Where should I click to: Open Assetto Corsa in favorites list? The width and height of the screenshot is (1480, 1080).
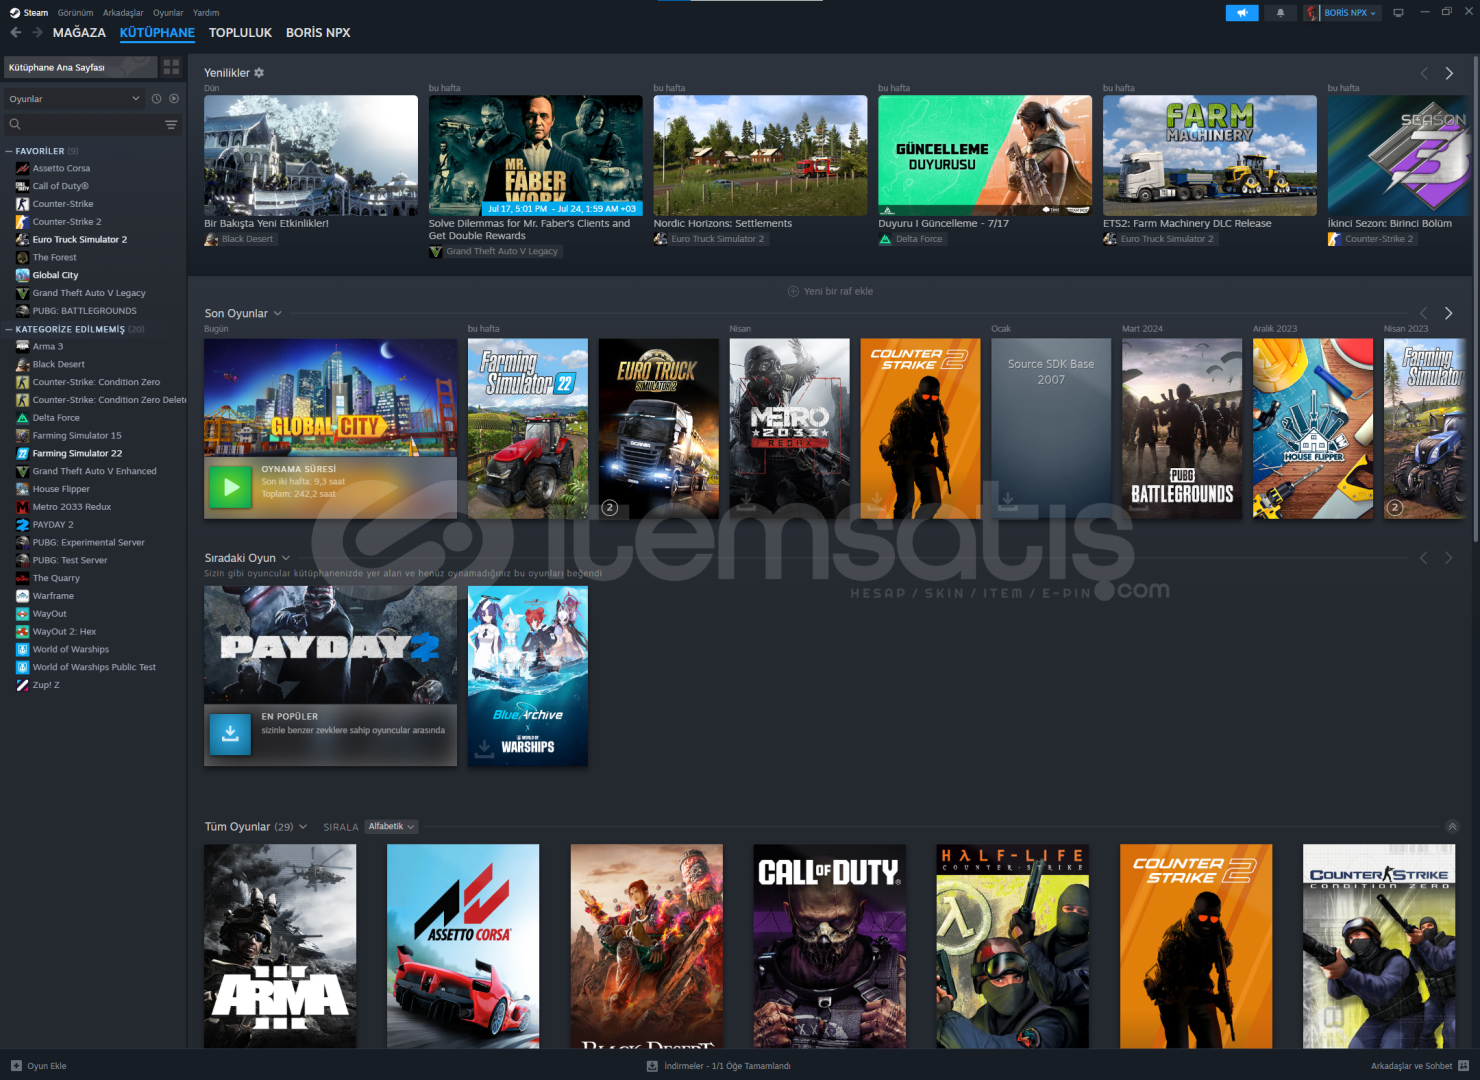pos(61,168)
